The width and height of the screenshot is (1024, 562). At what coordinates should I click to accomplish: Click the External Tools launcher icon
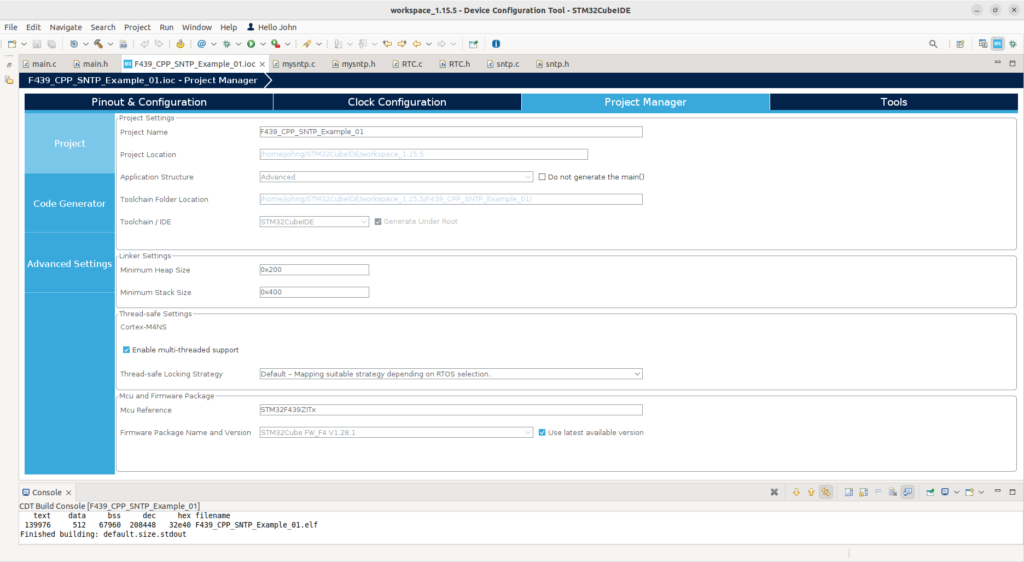pyautogui.click(x=306, y=44)
